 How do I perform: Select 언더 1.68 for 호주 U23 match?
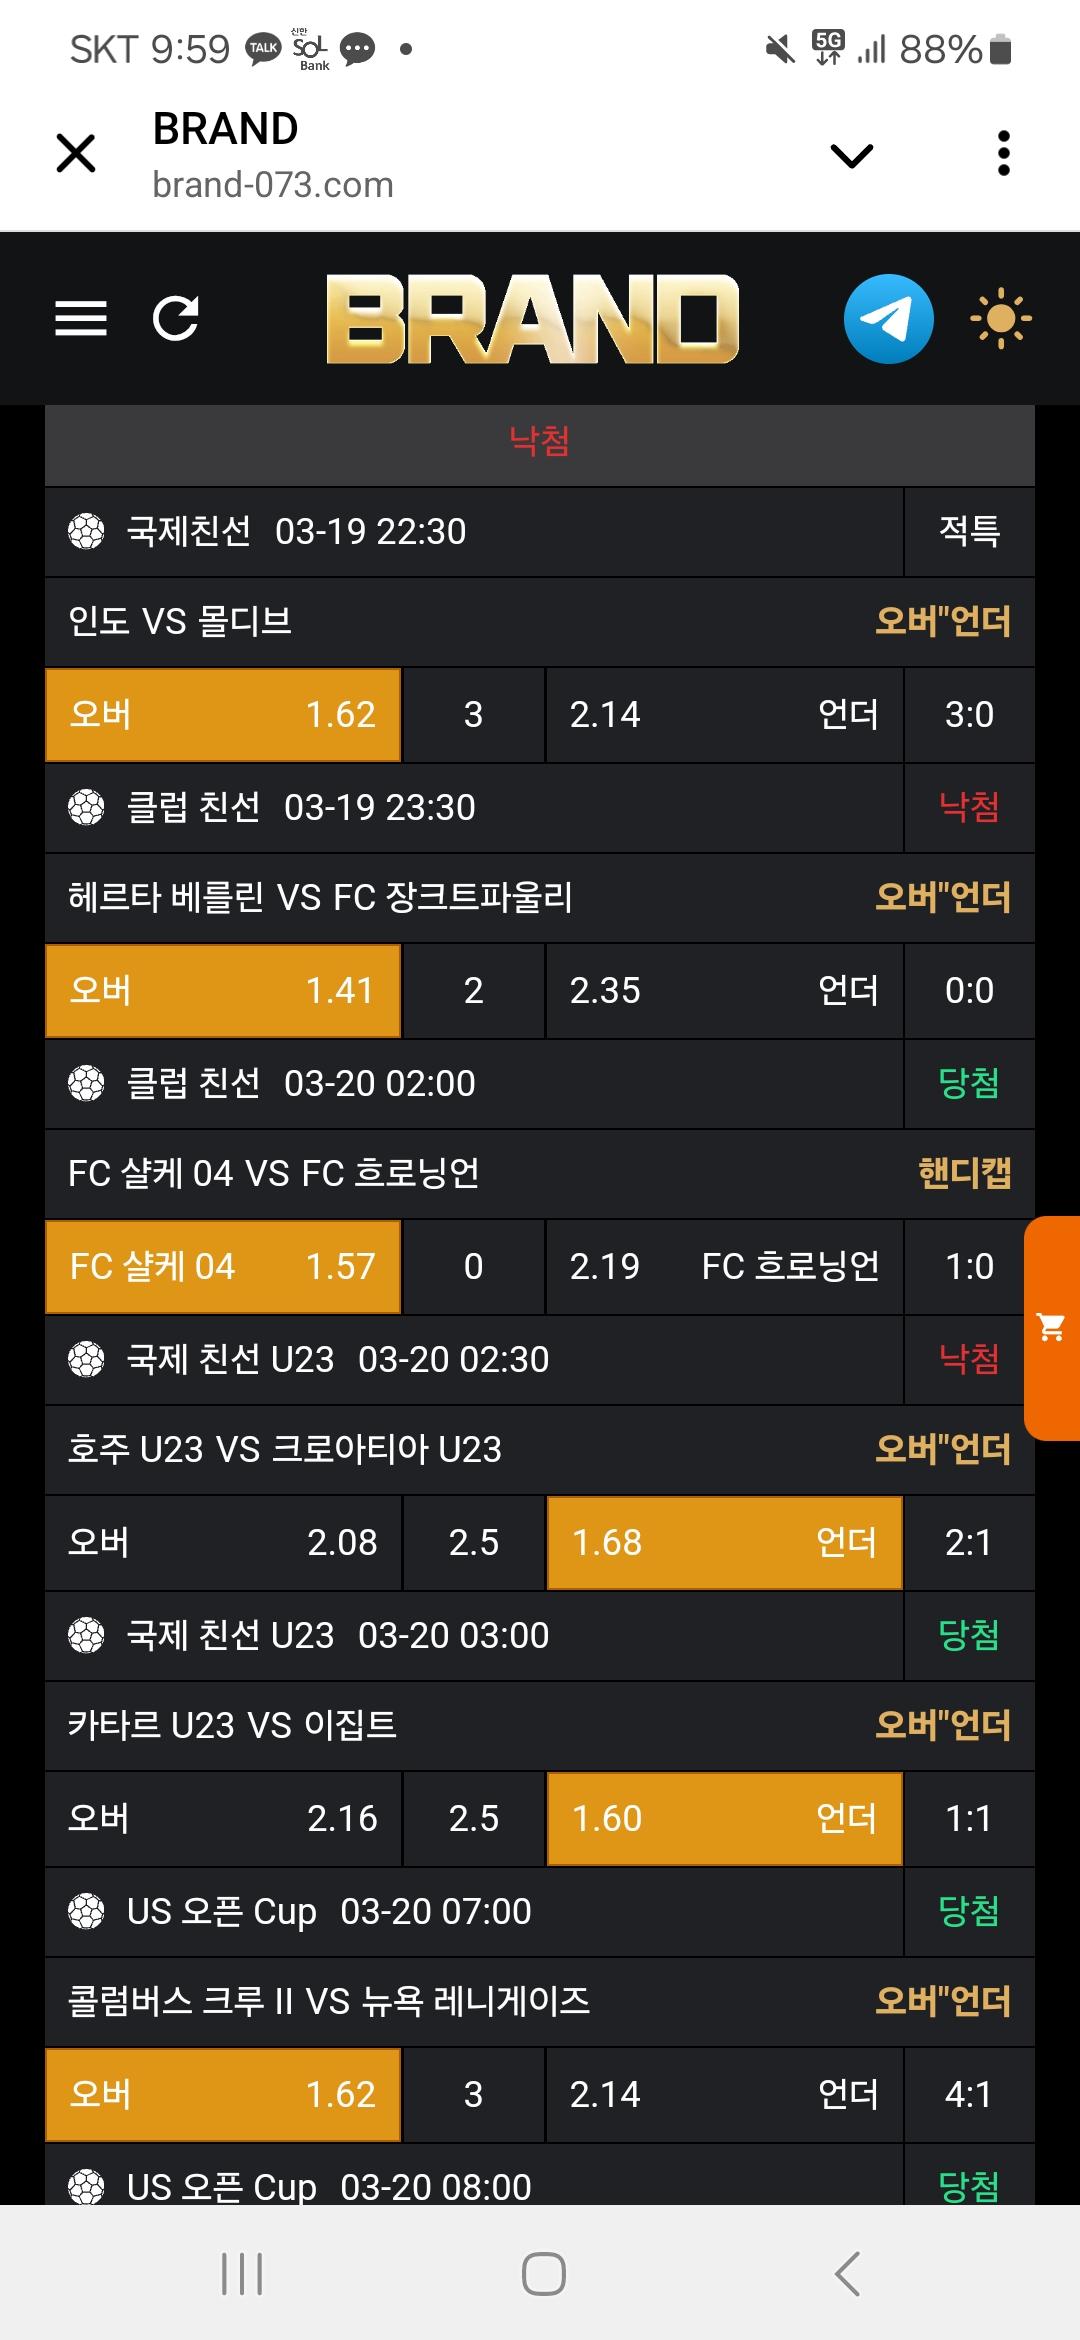[724, 1543]
